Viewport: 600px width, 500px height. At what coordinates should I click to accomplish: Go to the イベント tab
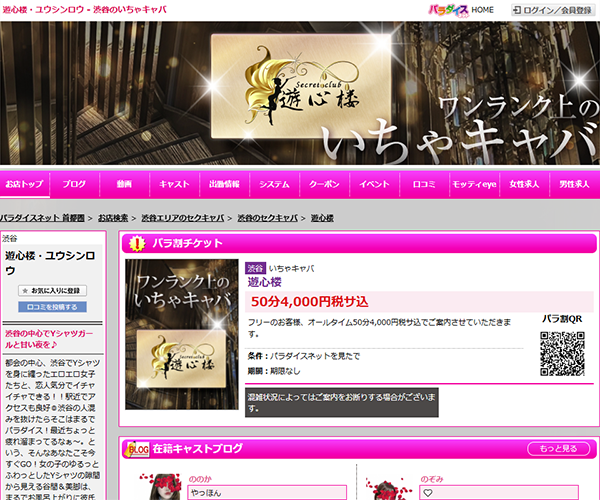tap(374, 184)
